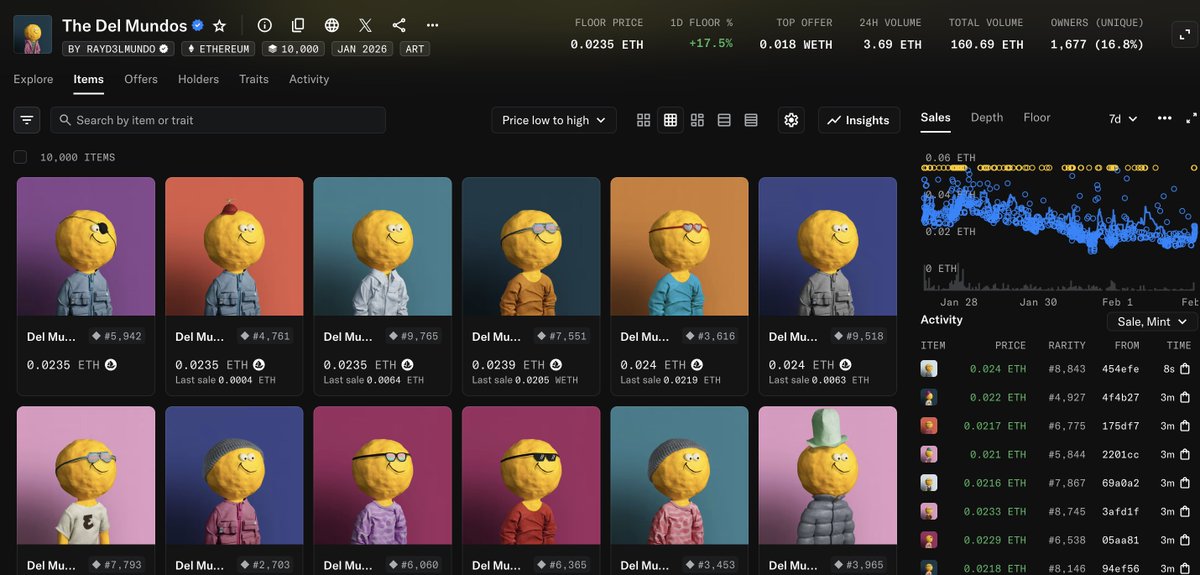The width and height of the screenshot is (1200, 575).
Task: Click the Search by item or trait field
Action: [x=218, y=120]
